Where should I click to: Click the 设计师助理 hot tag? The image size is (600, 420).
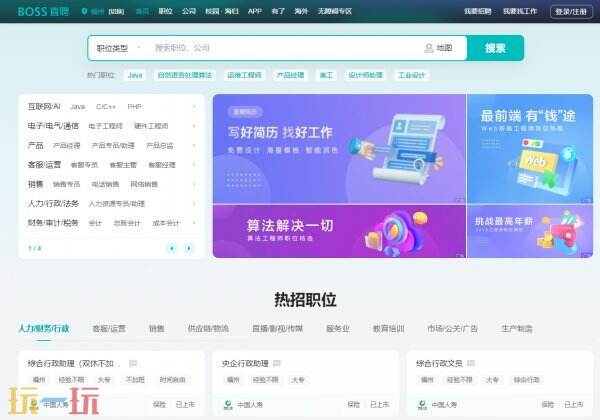(365, 75)
